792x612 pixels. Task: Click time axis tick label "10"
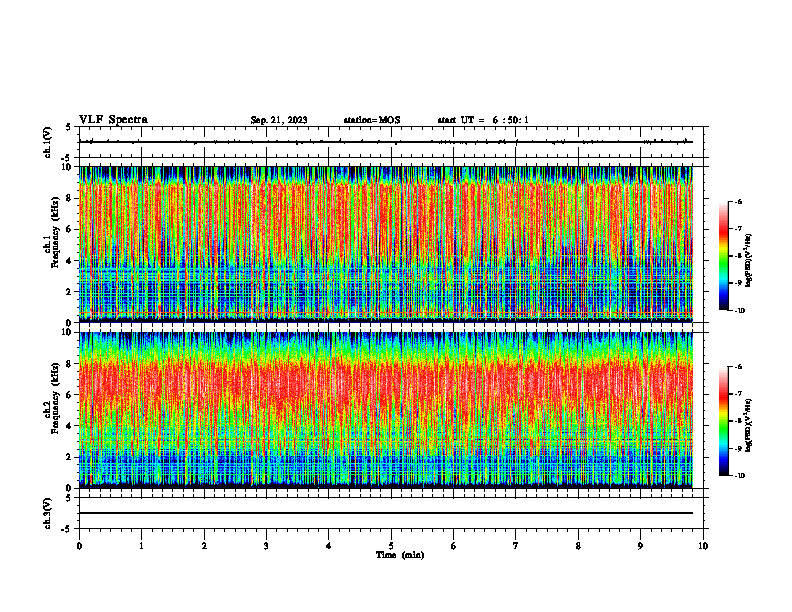(x=703, y=546)
